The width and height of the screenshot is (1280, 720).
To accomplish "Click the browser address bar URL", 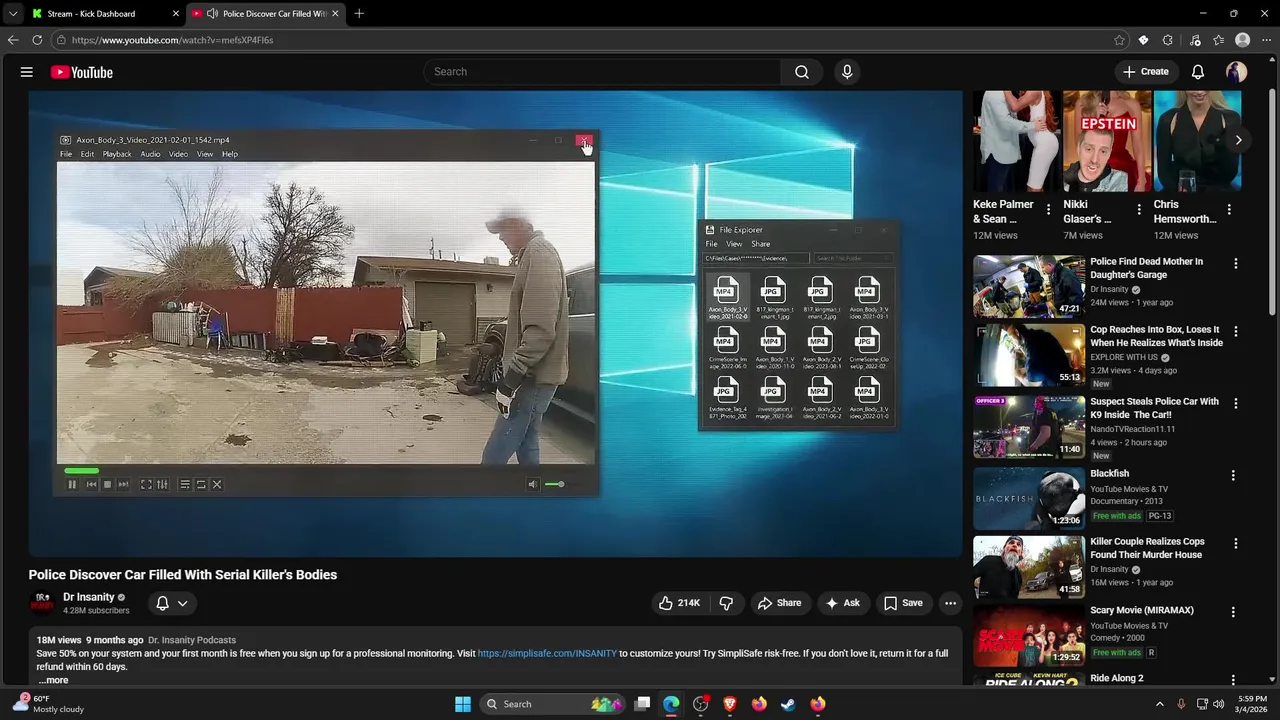I will (172, 40).
